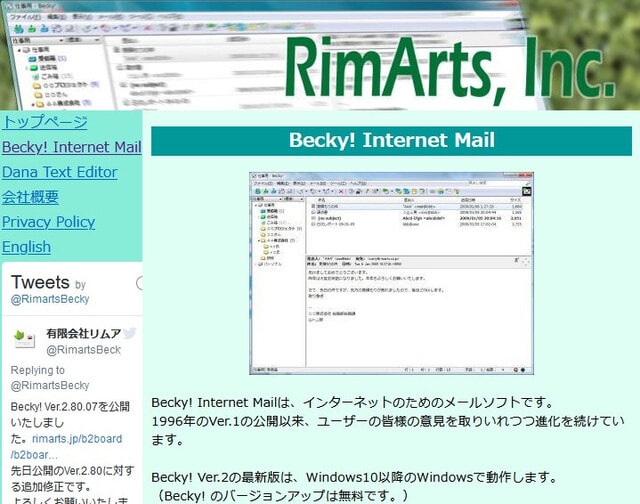The image size is (640, 504).
Task: Click the tweet author avatar icon
Action: pyautogui.click(x=24, y=340)
